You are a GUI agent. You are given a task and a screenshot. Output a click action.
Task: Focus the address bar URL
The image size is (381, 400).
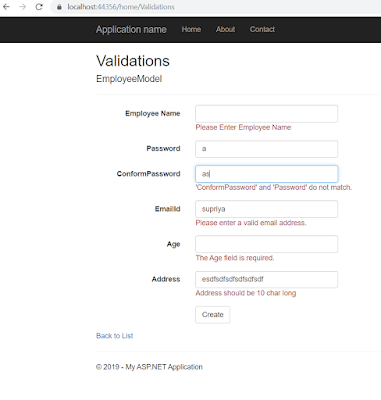(121, 7)
